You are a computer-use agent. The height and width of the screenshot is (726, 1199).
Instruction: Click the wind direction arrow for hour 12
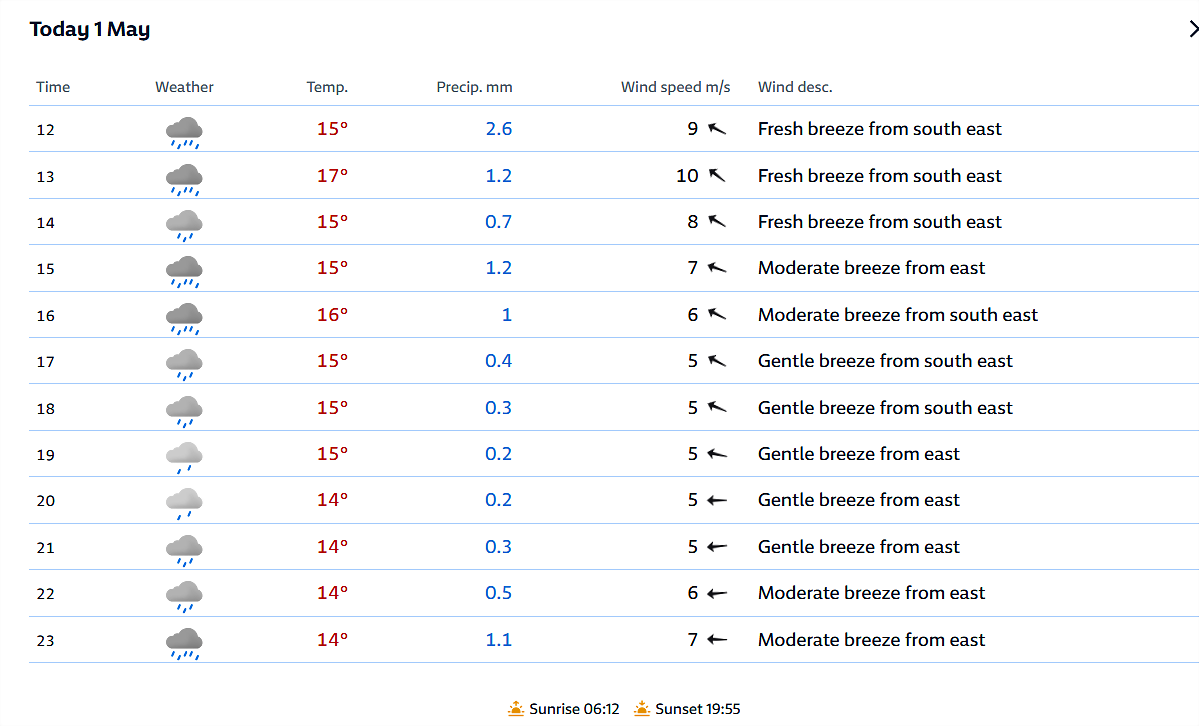716,129
